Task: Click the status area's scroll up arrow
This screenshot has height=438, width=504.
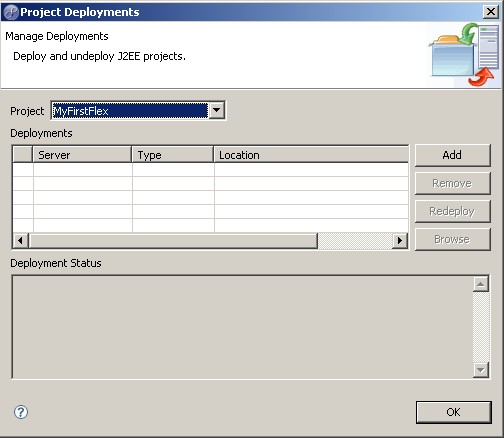Action: click(x=481, y=284)
